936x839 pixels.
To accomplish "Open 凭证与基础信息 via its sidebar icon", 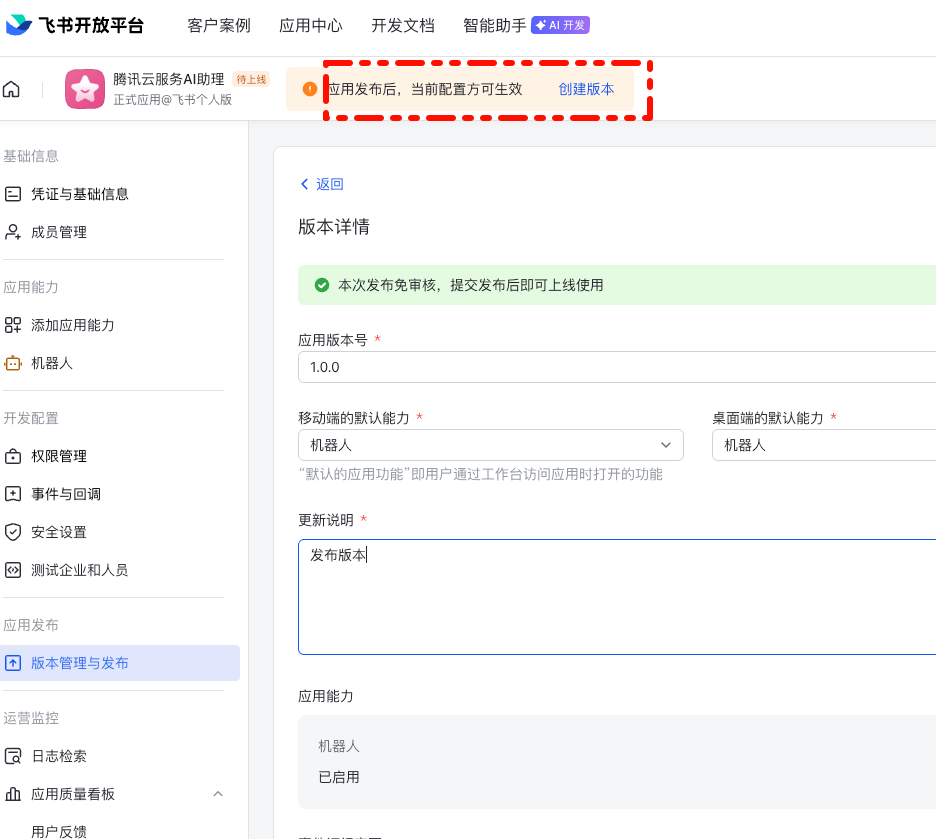I will [13, 194].
